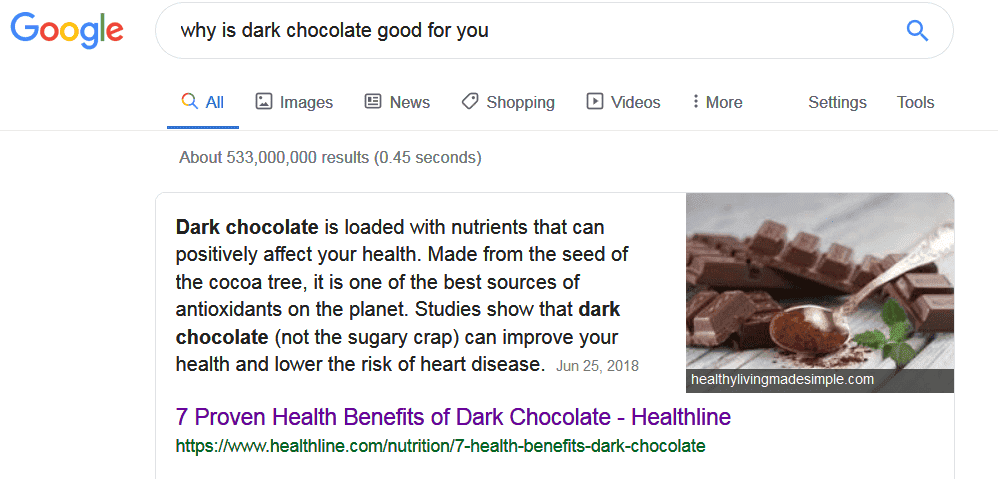Expand the More search categories menu
Screen dimensions: 998x479
click(x=716, y=102)
